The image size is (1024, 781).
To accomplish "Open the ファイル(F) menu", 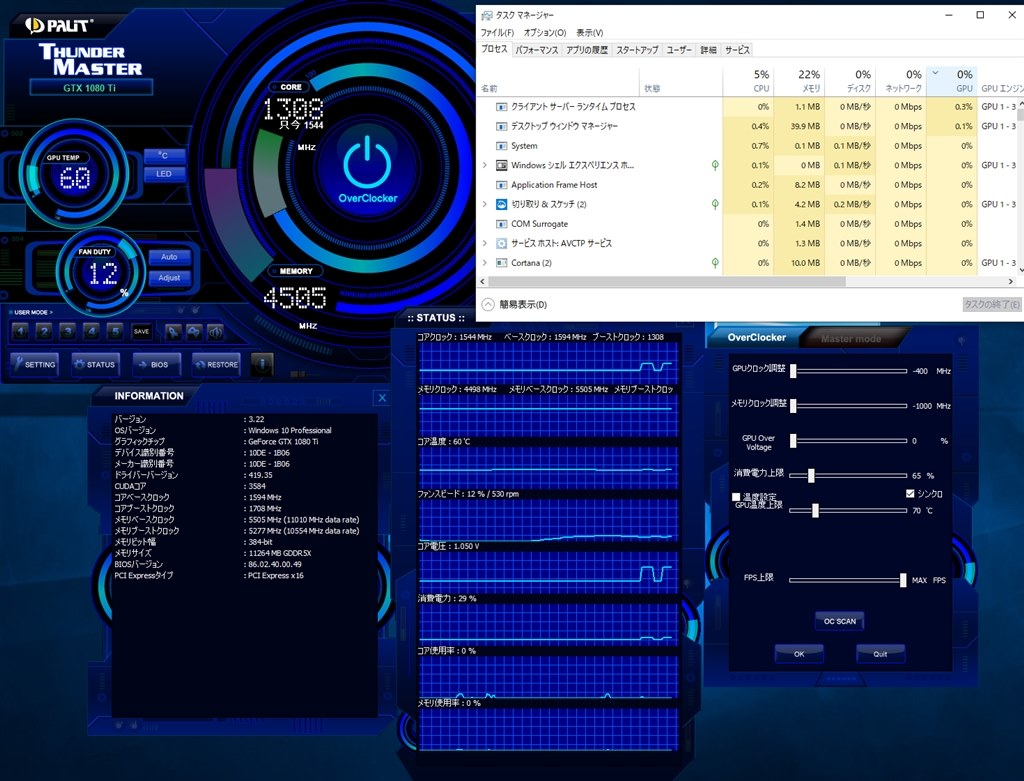I will click(x=497, y=33).
